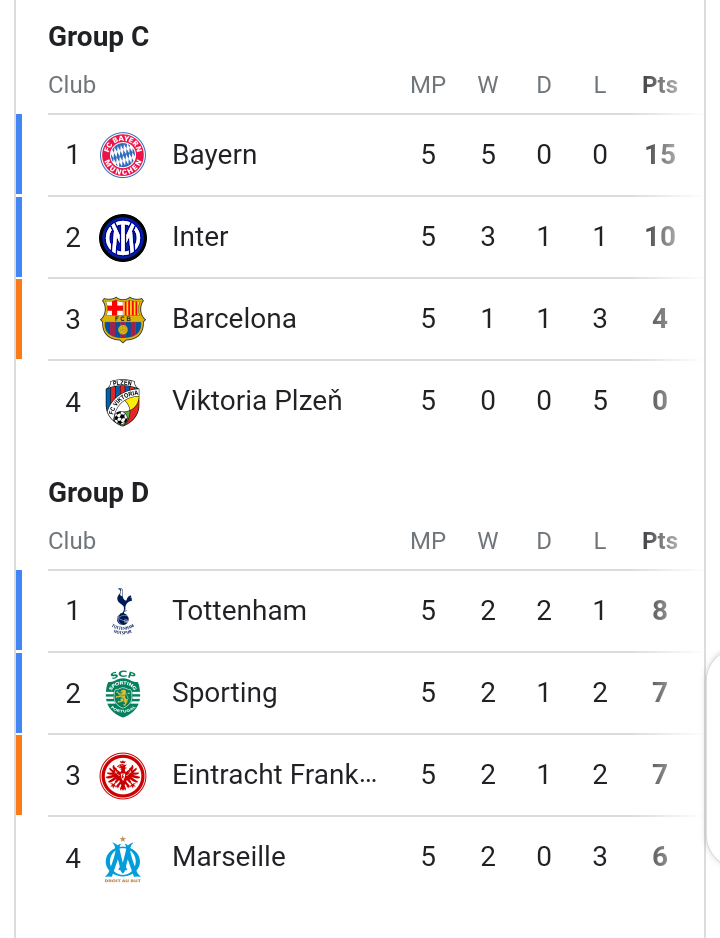
Task: Open the Bayern team name link
Action: (x=215, y=155)
